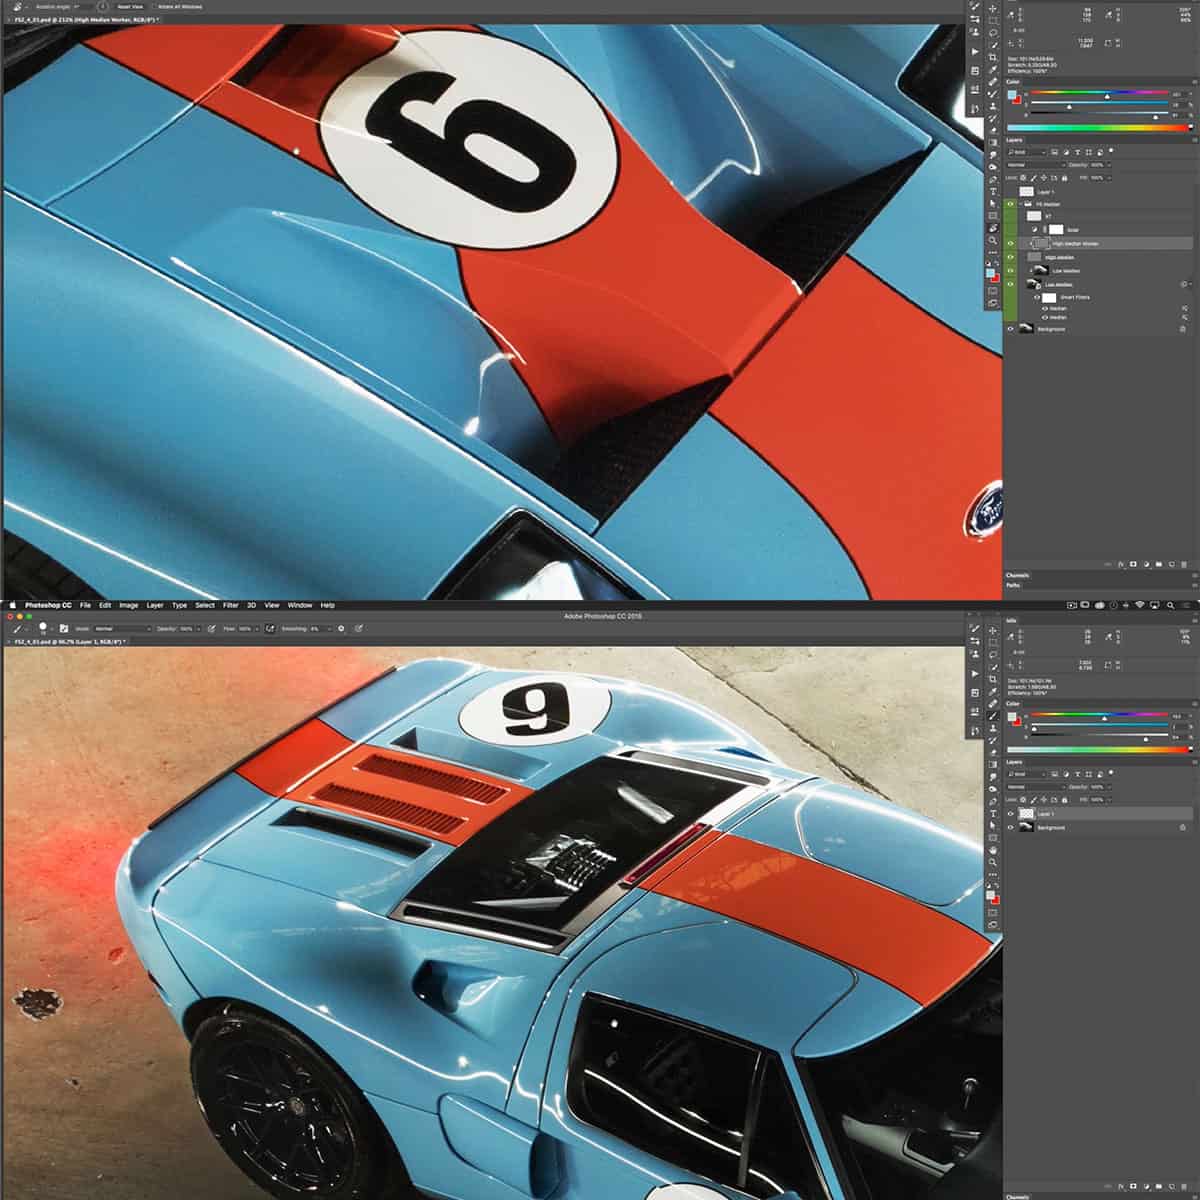
Task: Open the Apple menu
Action: (12, 605)
